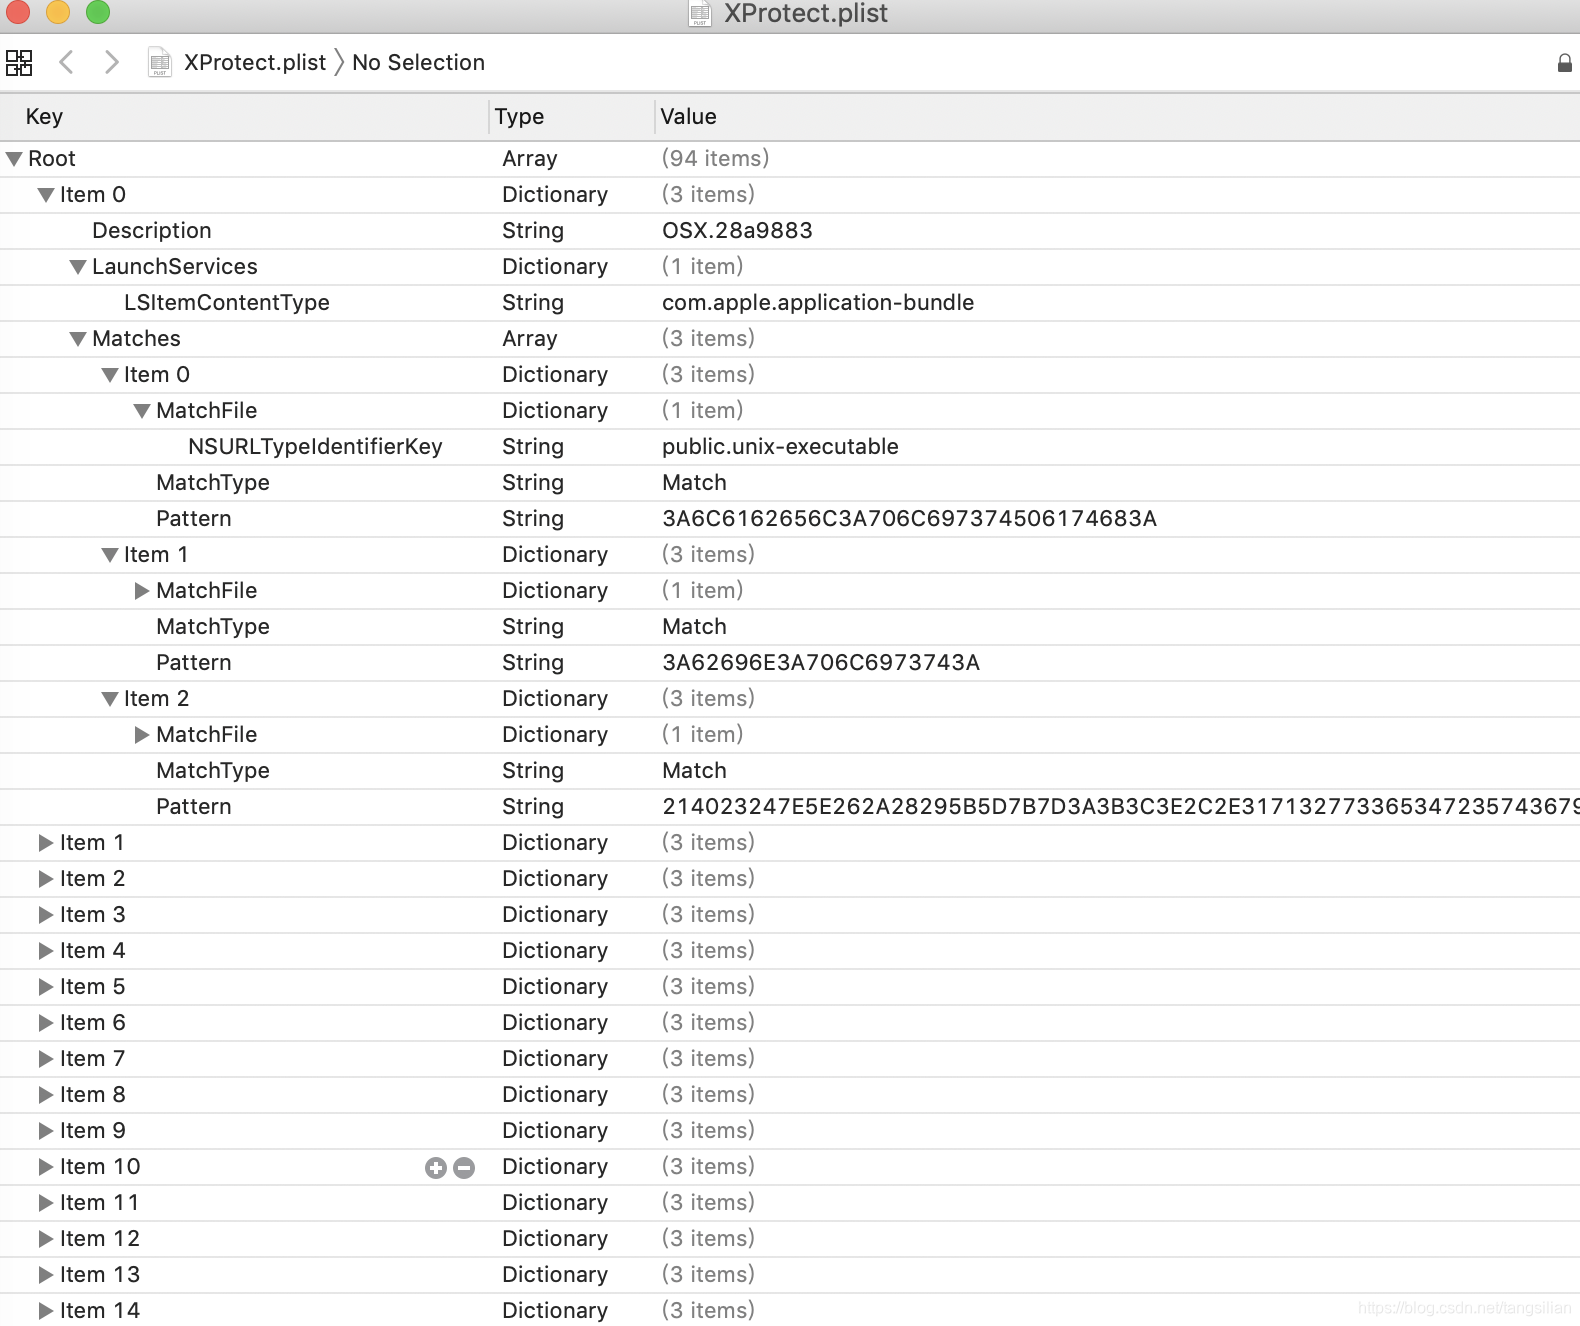Expand Item 8 dictionary
This screenshot has height=1326, width=1580.
(x=46, y=1095)
